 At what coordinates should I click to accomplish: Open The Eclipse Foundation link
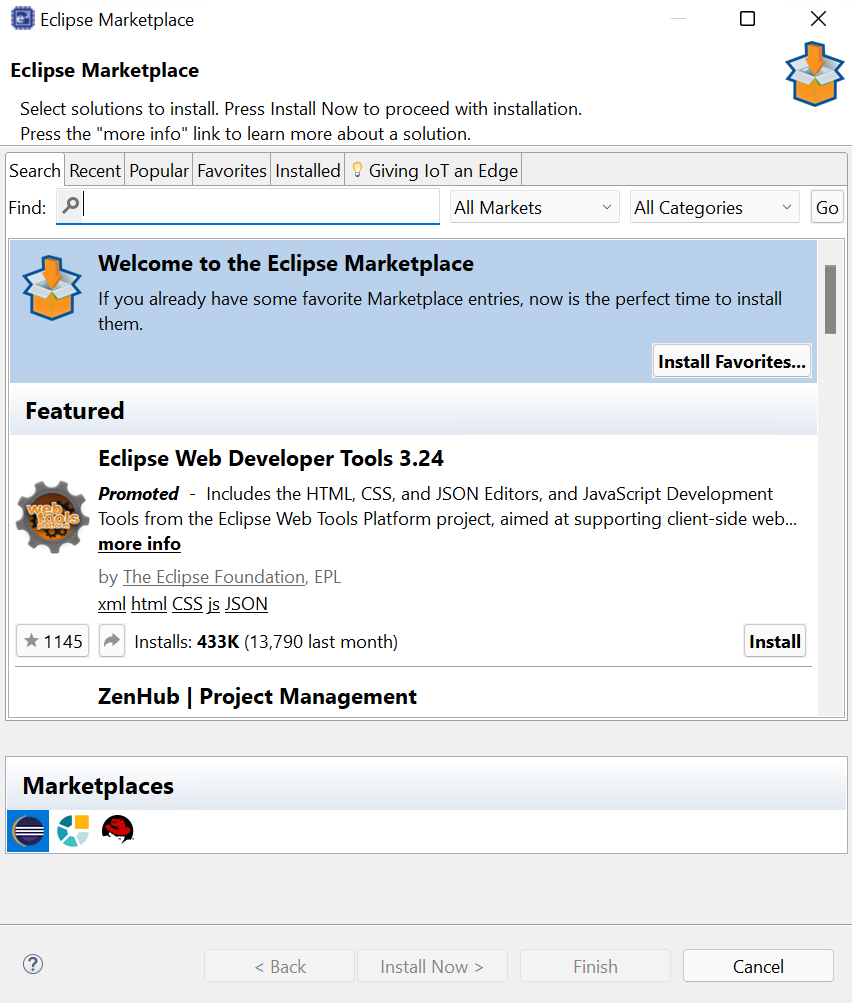tap(214, 577)
